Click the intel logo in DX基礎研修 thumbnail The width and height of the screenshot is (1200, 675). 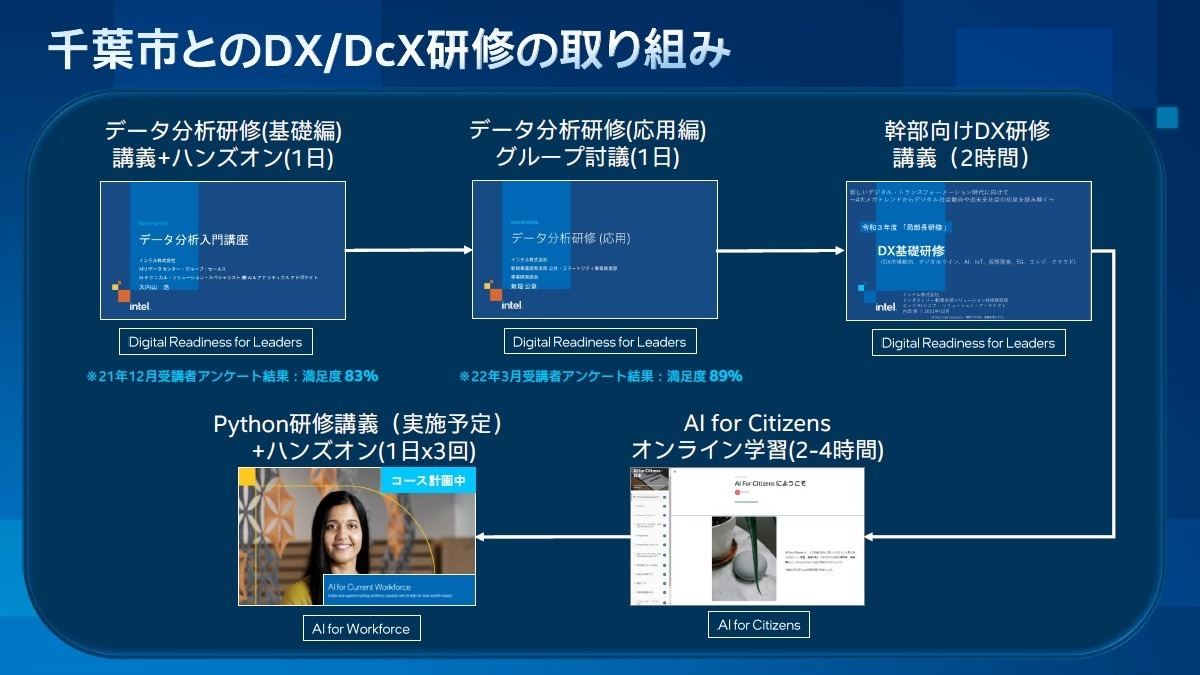(886, 306)
